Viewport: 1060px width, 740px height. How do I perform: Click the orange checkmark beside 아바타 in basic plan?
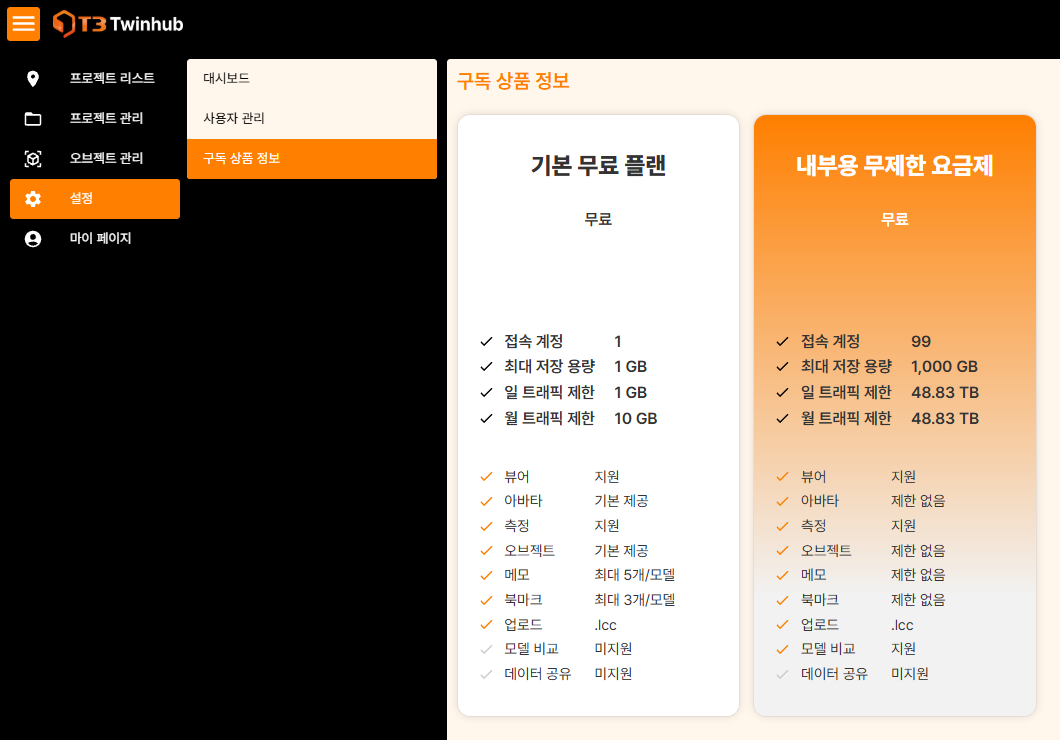(486, 501)
